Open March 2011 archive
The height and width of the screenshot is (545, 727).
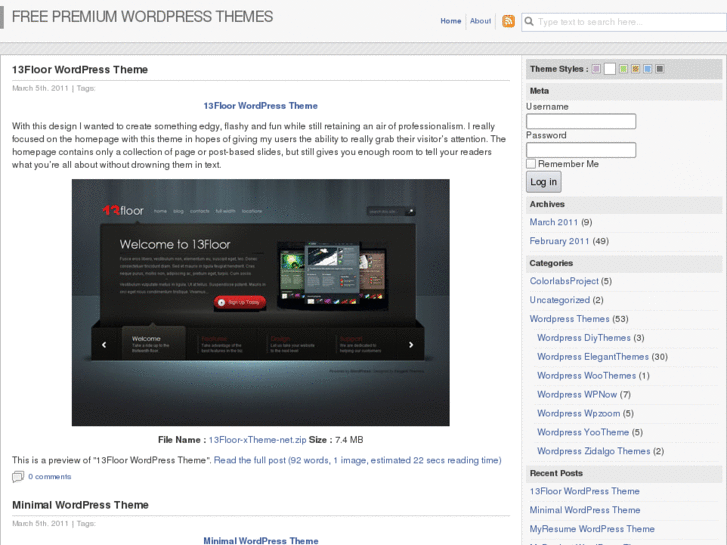(554, 222)
